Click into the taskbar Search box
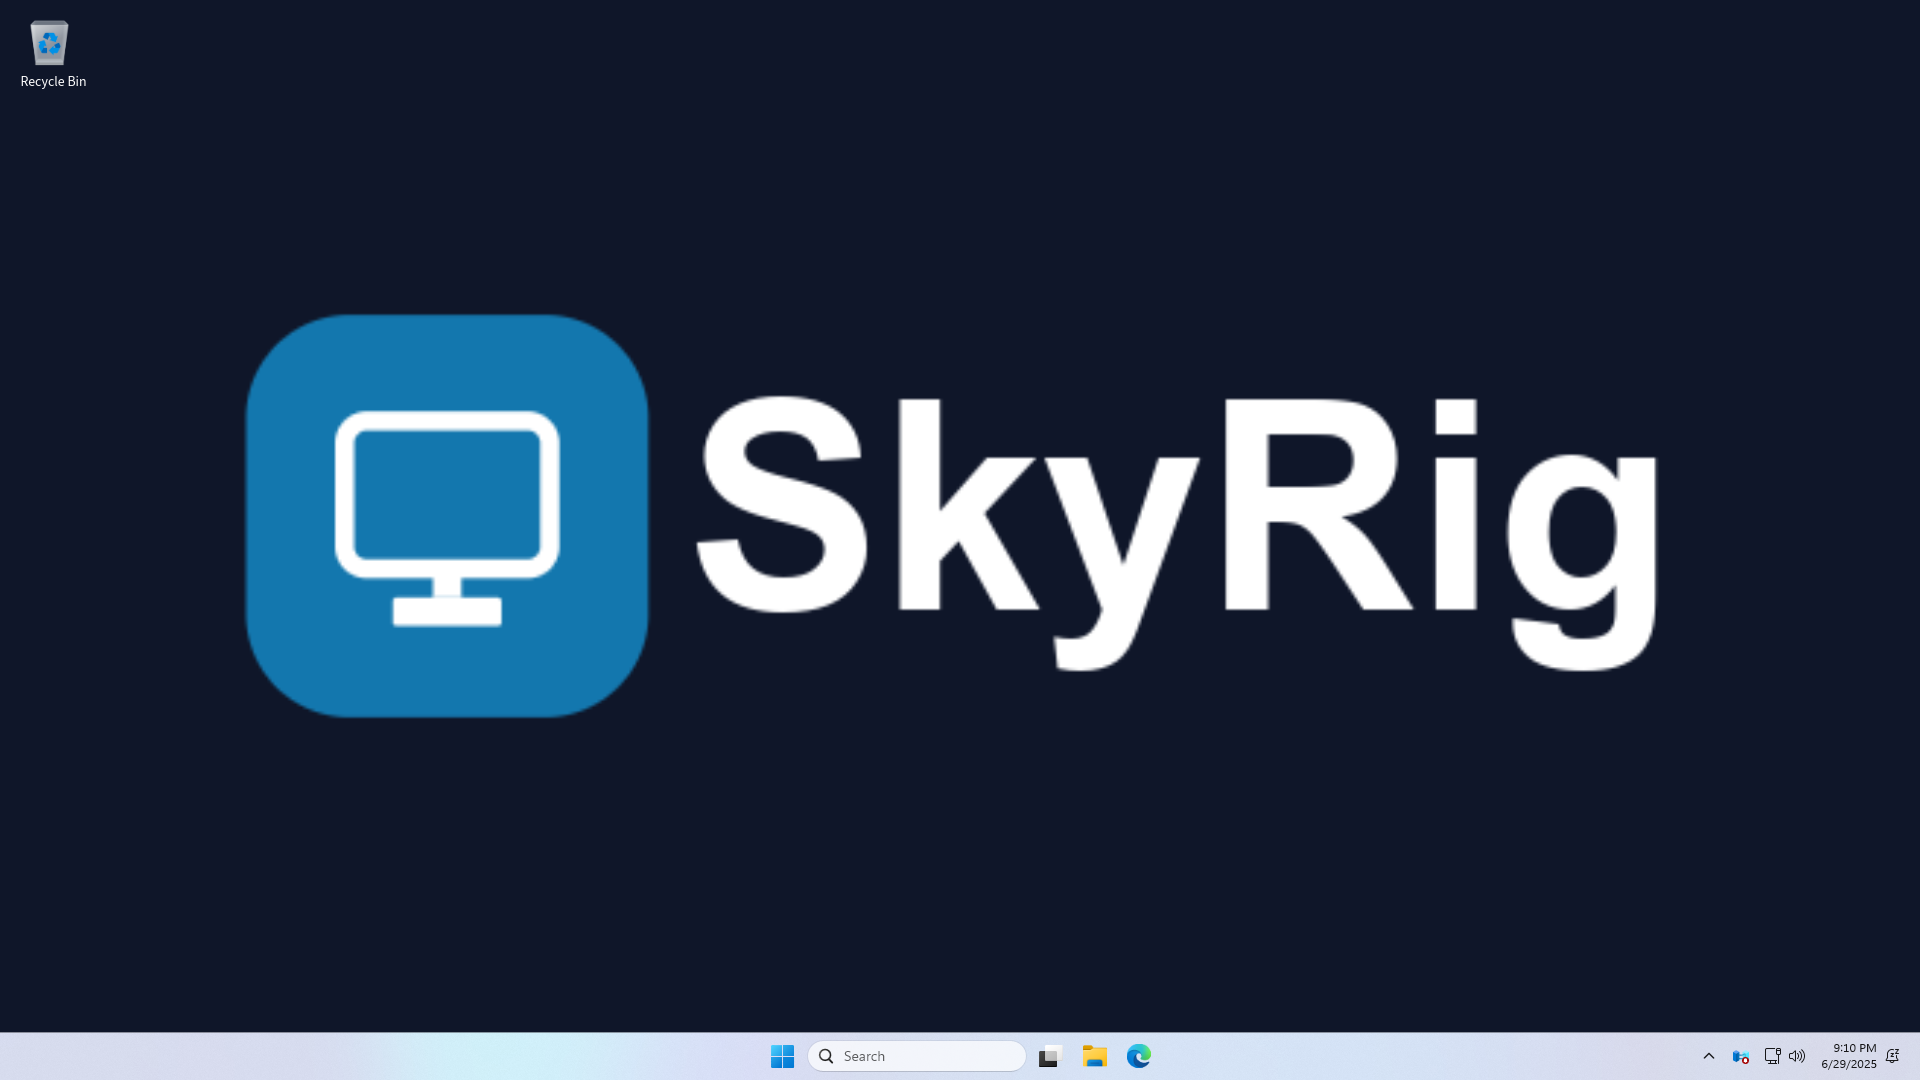This screenshot has width=1920, height=1080. 917,1056
